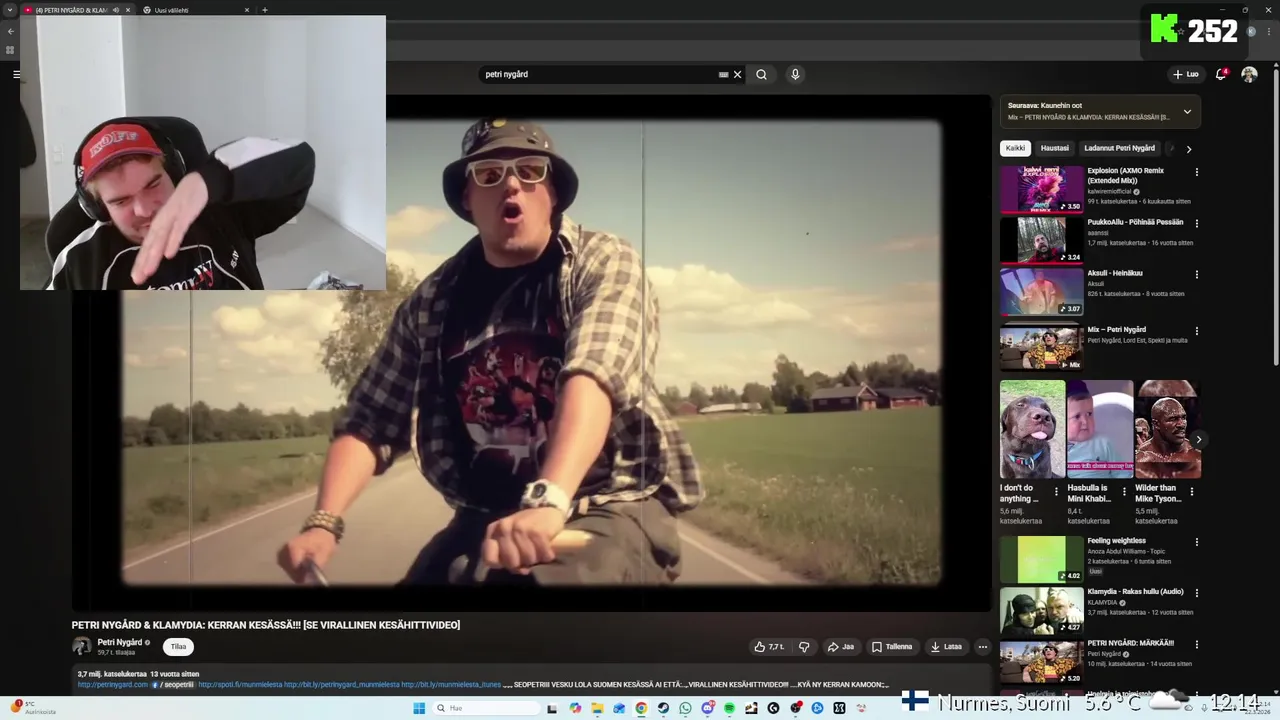Screen dimensions: 1280x720
Task: Go back with browser back arrow
Action: [x=11, y=31]
